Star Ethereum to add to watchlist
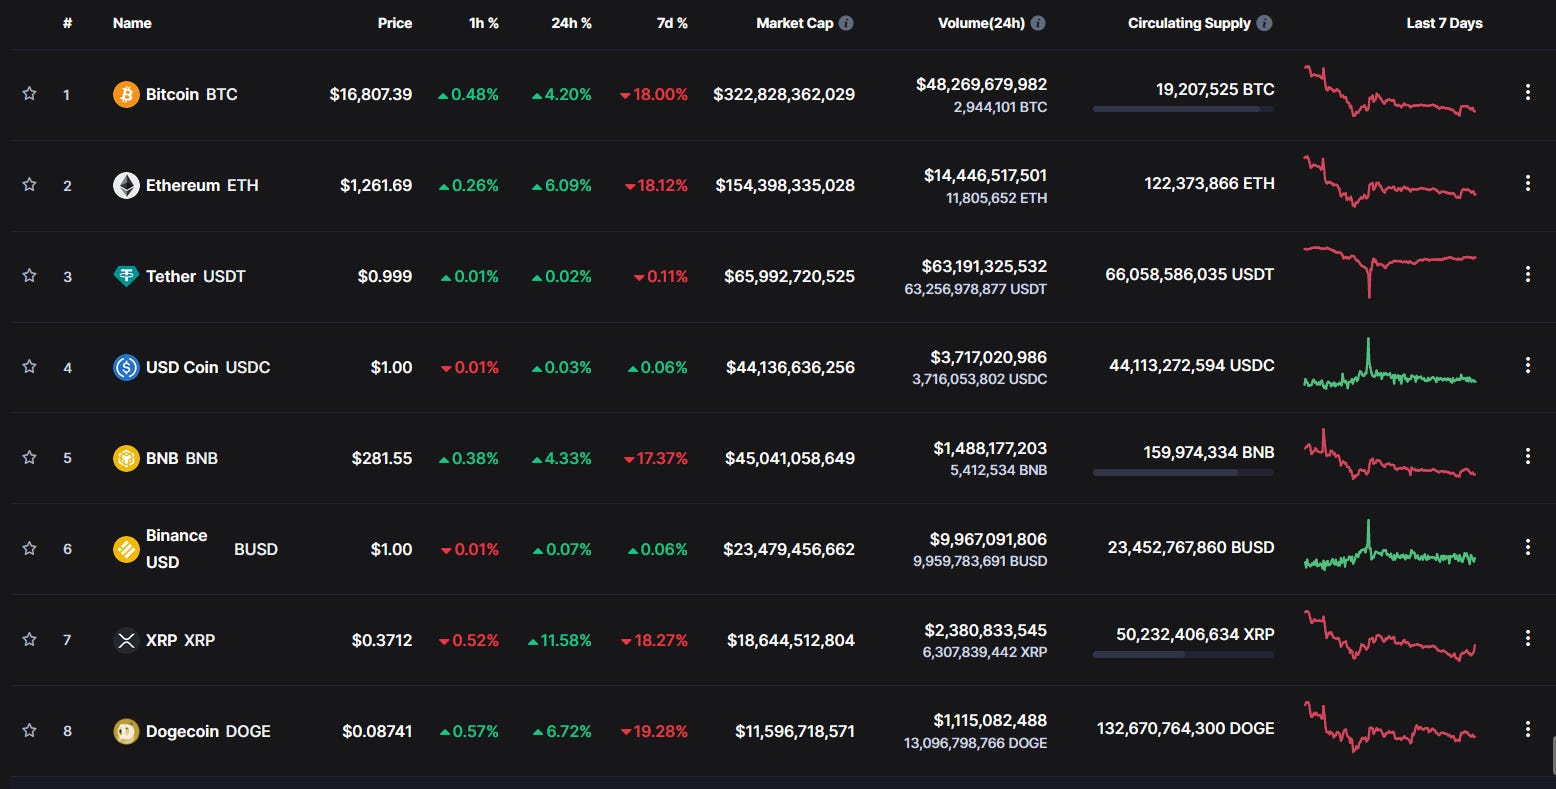This screenshot has width=1556, height=789. 29,184
